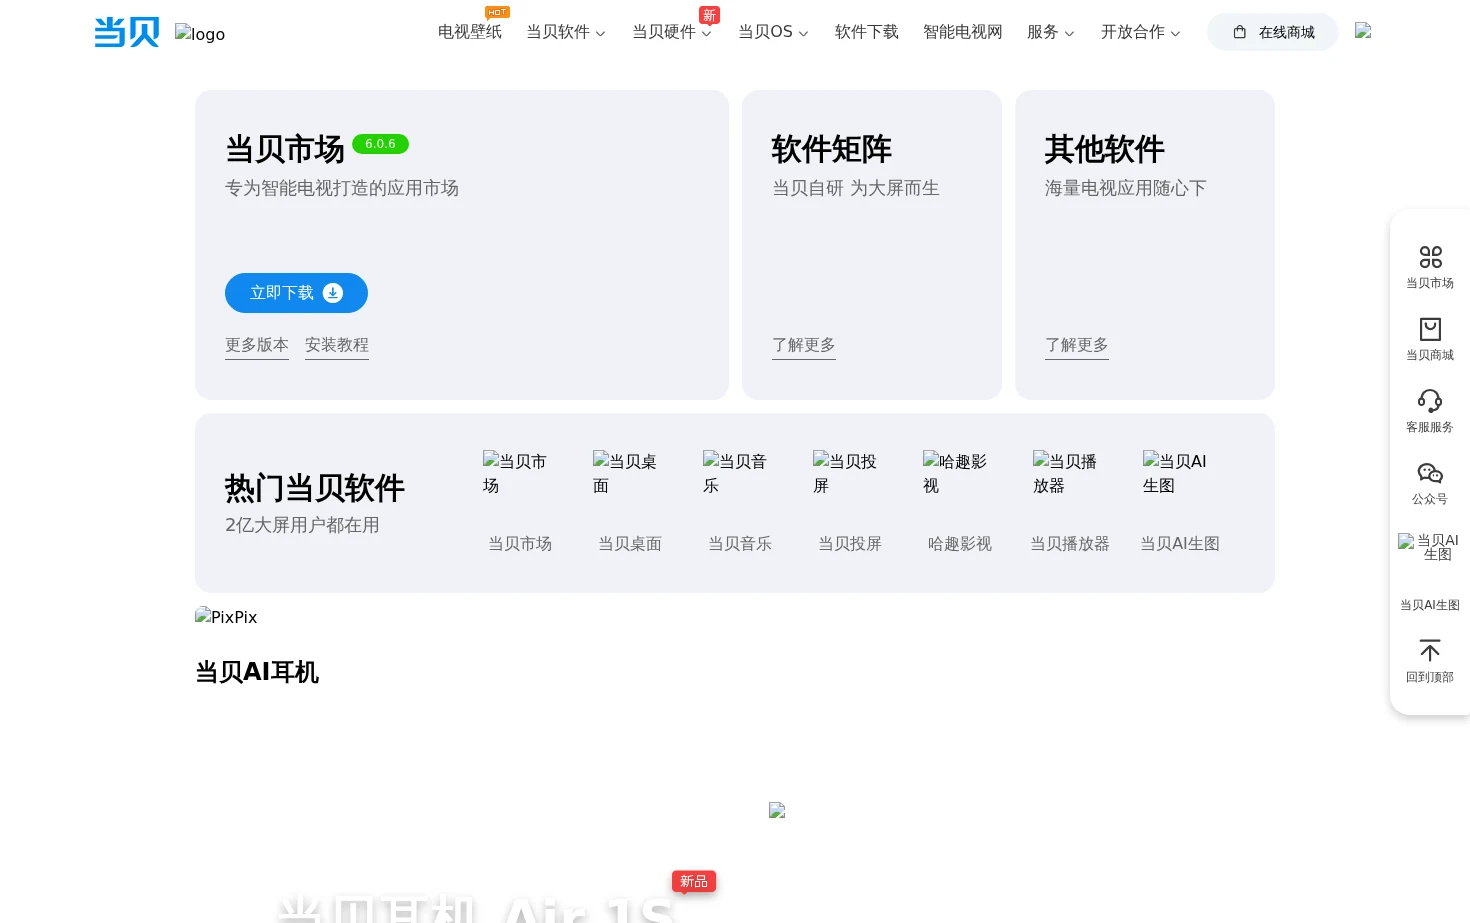The width and height of the screenshot is (1470, 923).
Task: Expand the 服务 dropdown menu
Action: (1051, 32)
